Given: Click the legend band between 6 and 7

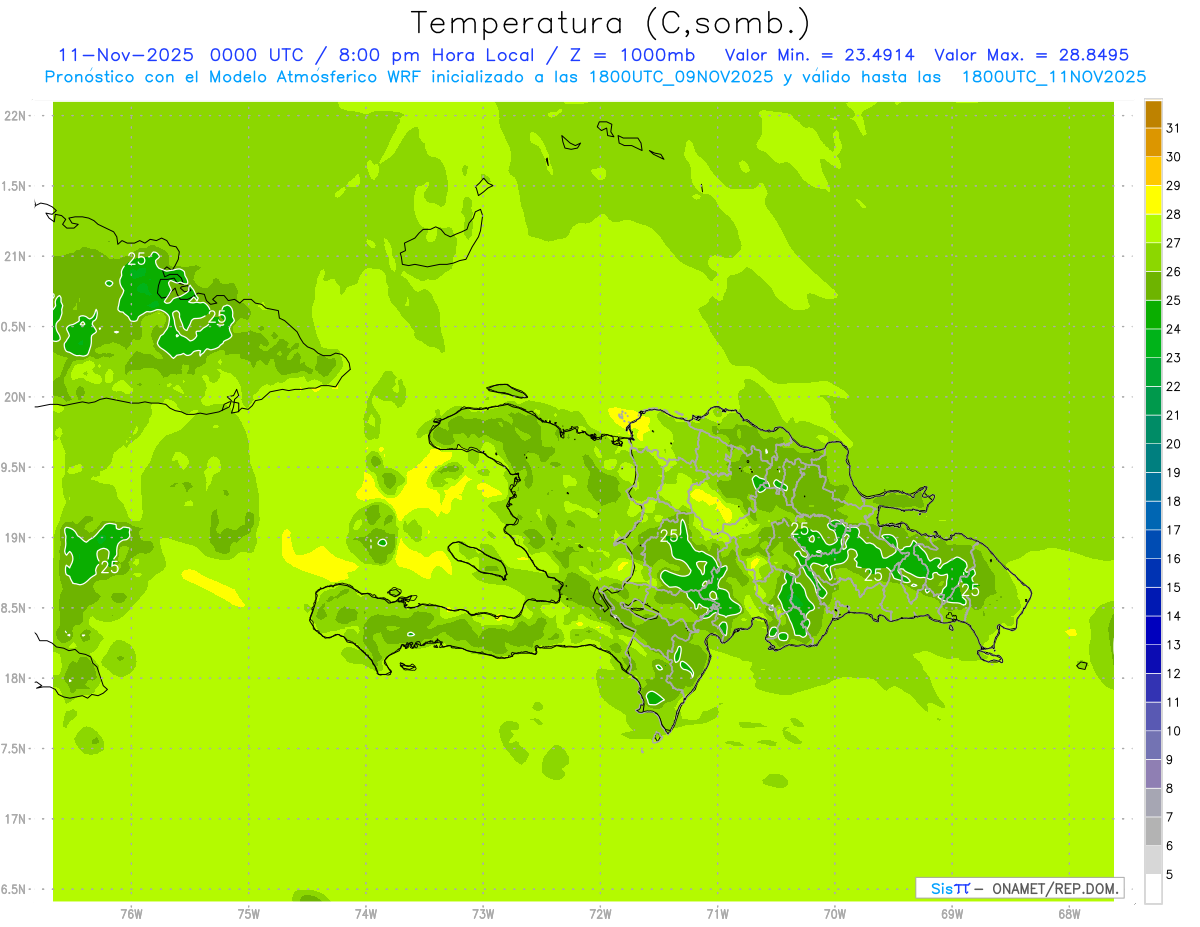Looking at the screenshot, I should click(x=1153, y=832).
